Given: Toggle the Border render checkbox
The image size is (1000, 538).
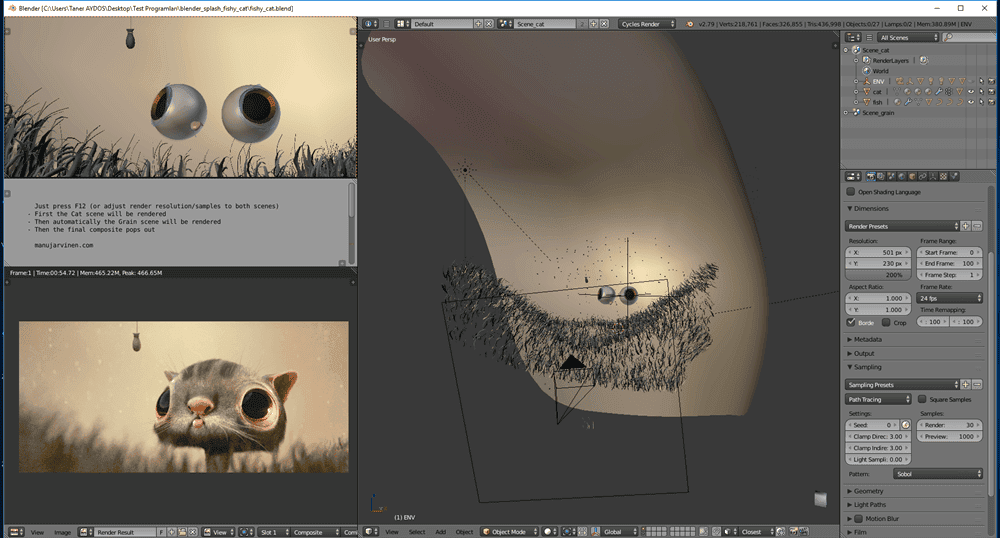Looking at the screenshot, I should 851,322.
